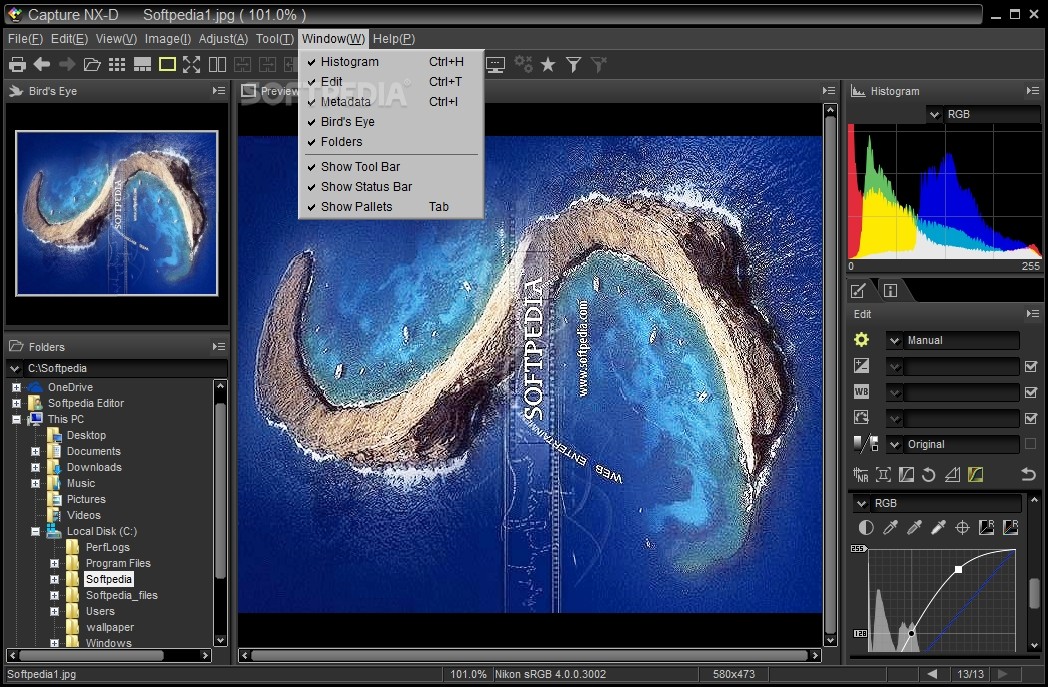The width and height of the screenshot is (1048, 687).
Task: Open the Edit panel options menu
Action: [1033, 313]
